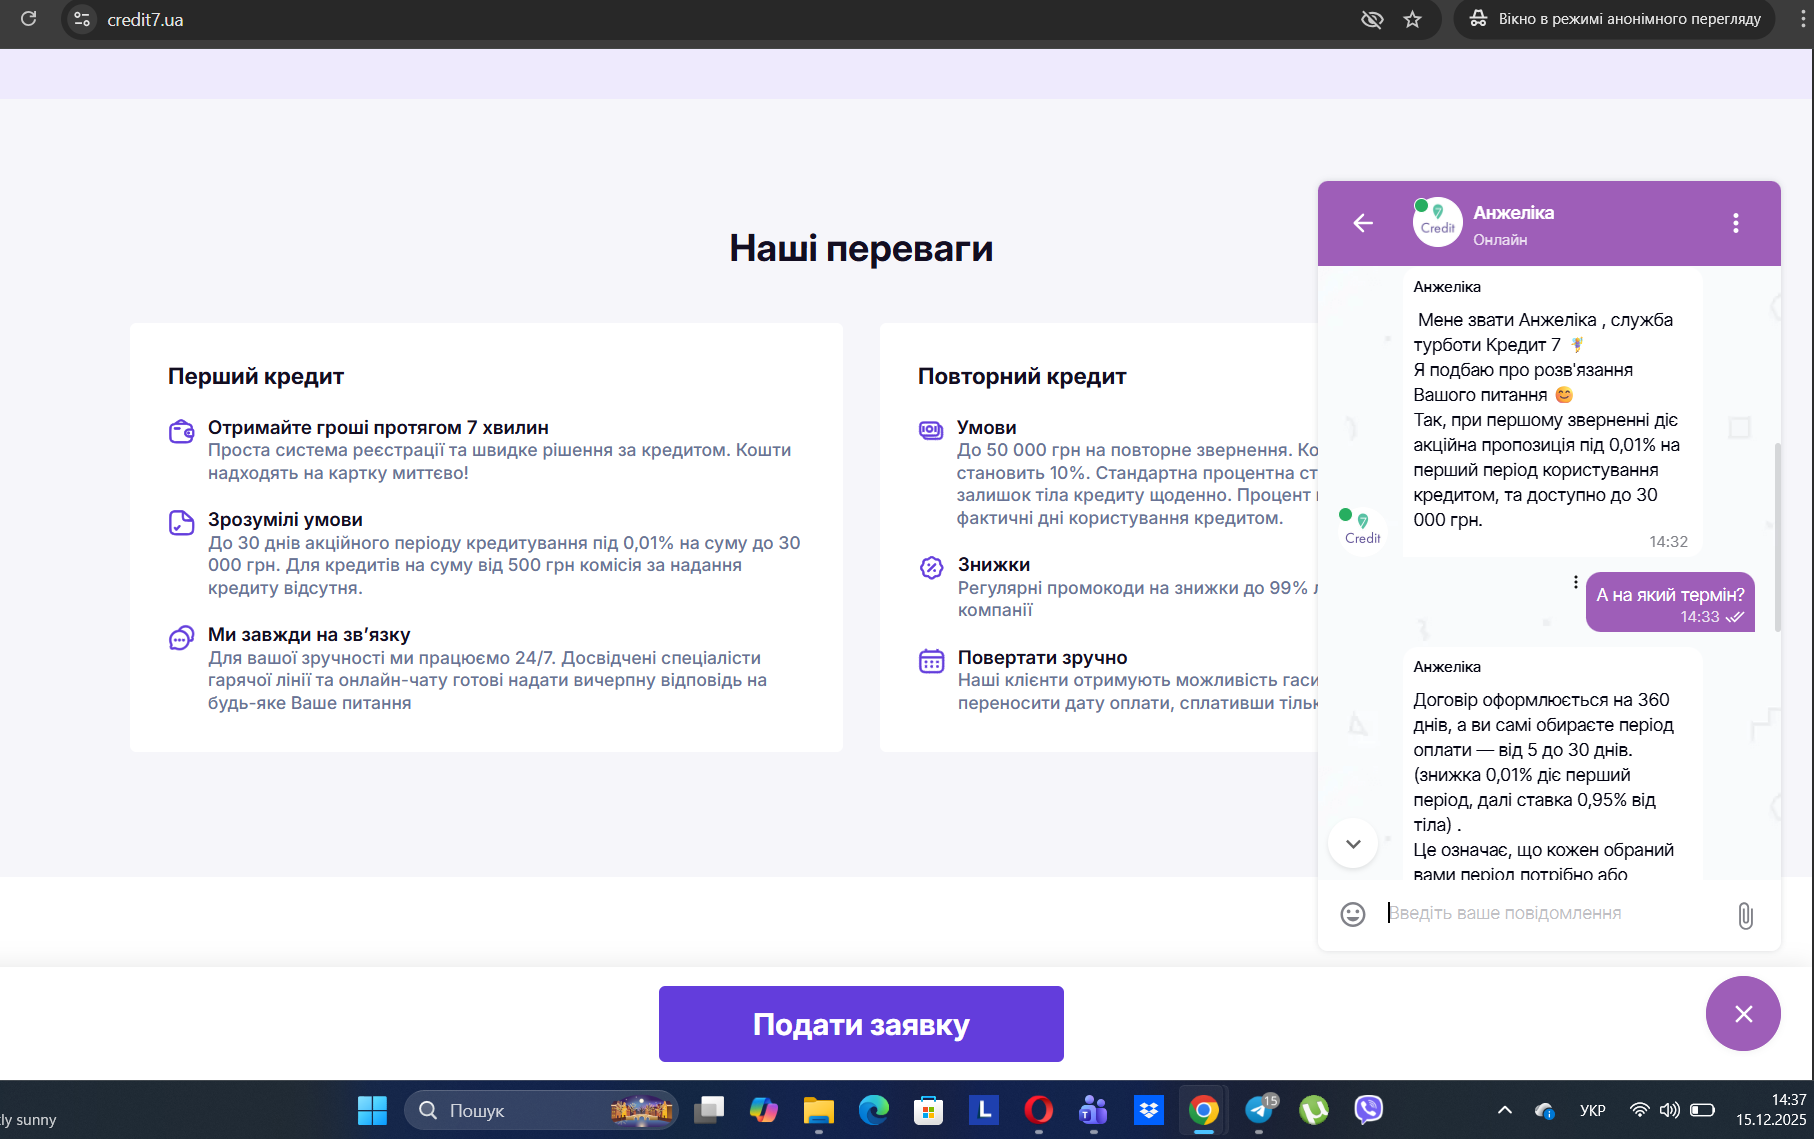This screenshot has width=1814, height=1139.
Task: Open Telegram from the taskbar
Action: pos(1260,1110)
